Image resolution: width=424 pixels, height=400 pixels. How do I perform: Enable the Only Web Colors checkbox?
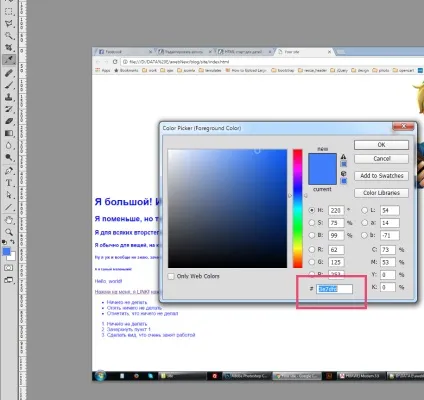(x=171, y=276)
